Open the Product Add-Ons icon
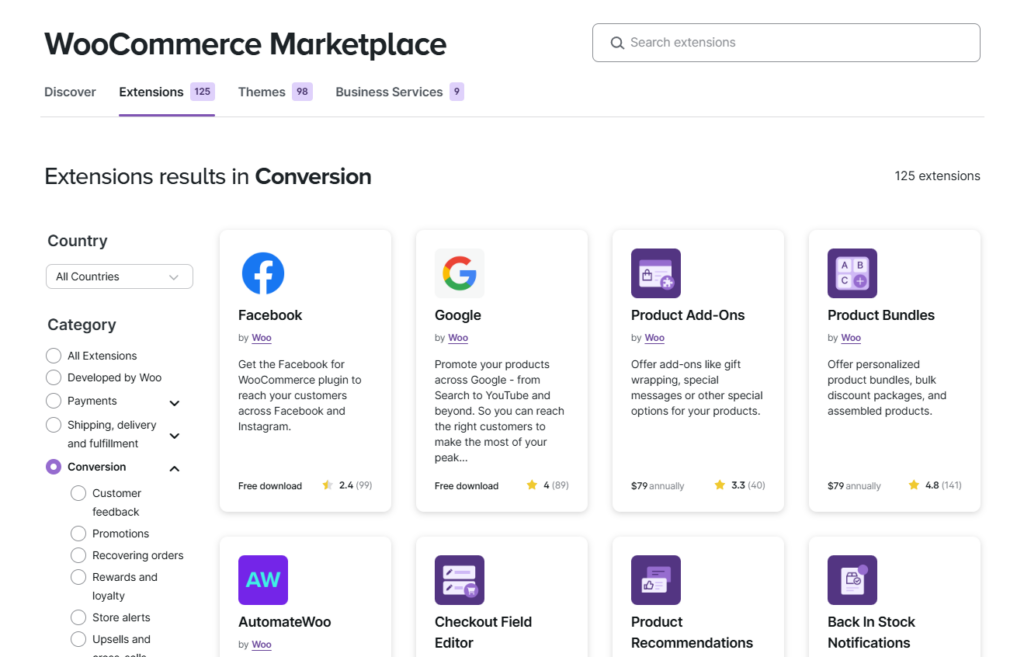This screenshot has height=657, width=1024. click(656, 273)
